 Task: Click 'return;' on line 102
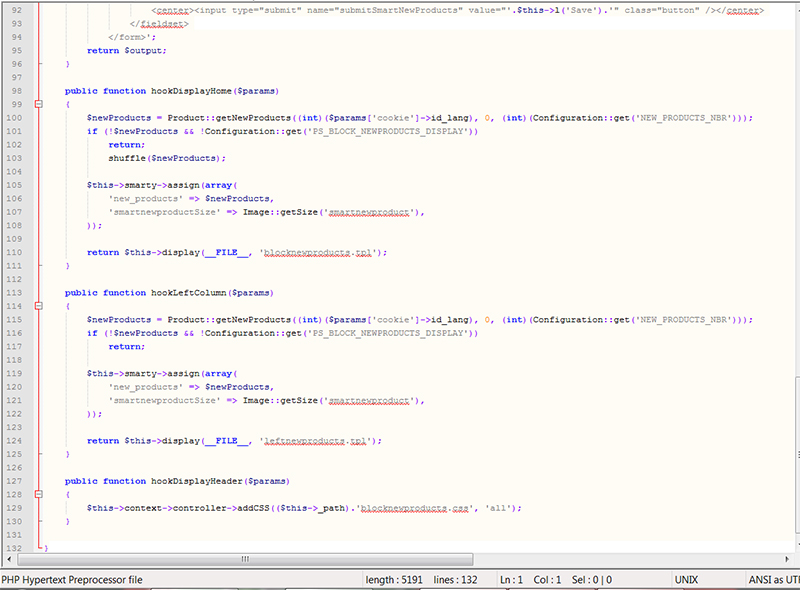click(x=127, y=145)
